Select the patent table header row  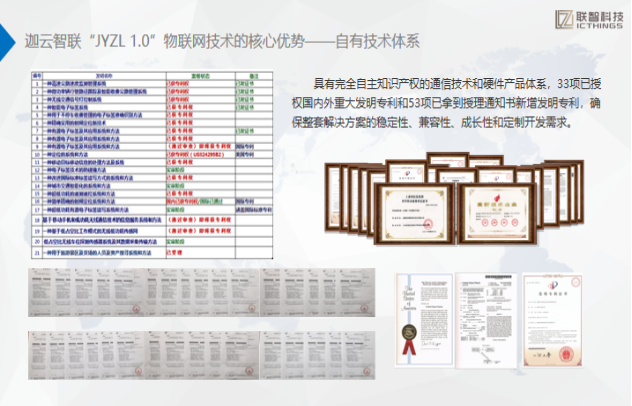pos(152,76)
